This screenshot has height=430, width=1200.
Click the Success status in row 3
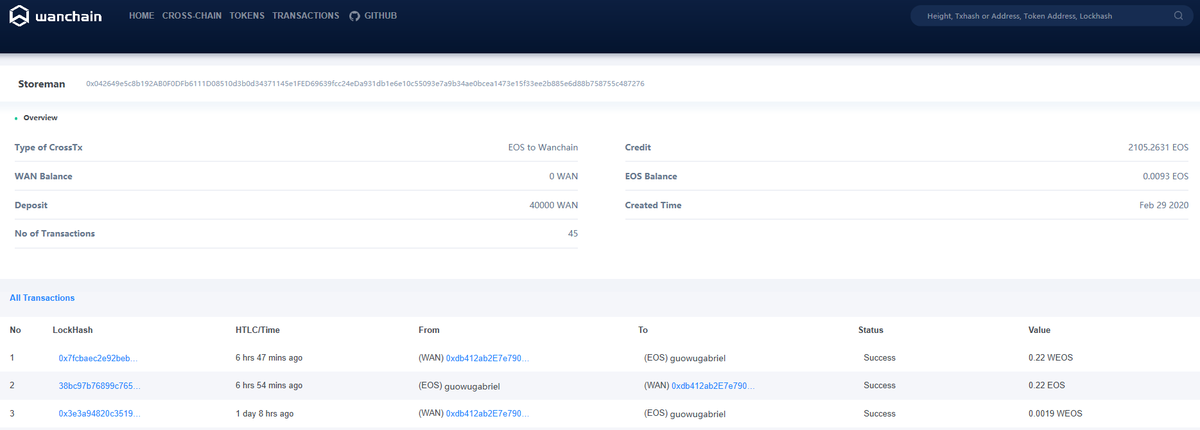click(879, 414)
